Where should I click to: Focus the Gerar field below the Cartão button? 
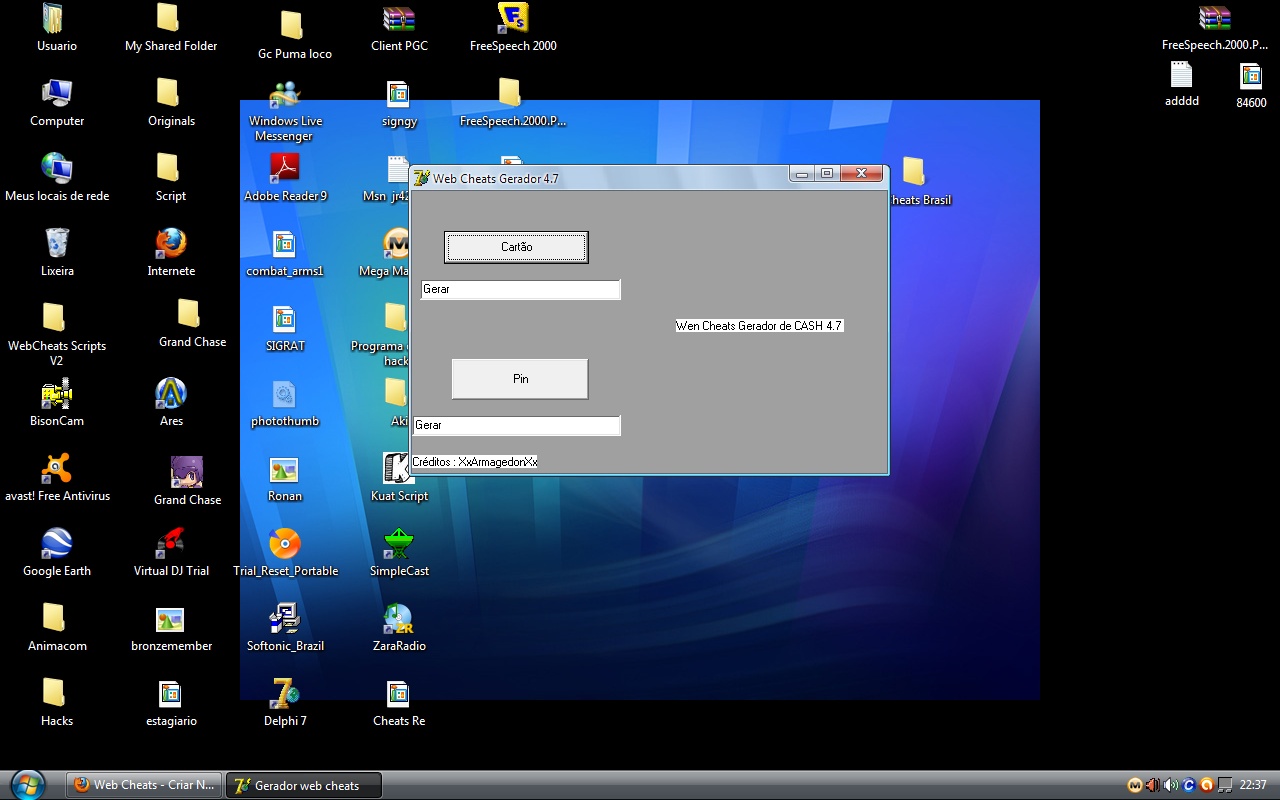point(520,289)
